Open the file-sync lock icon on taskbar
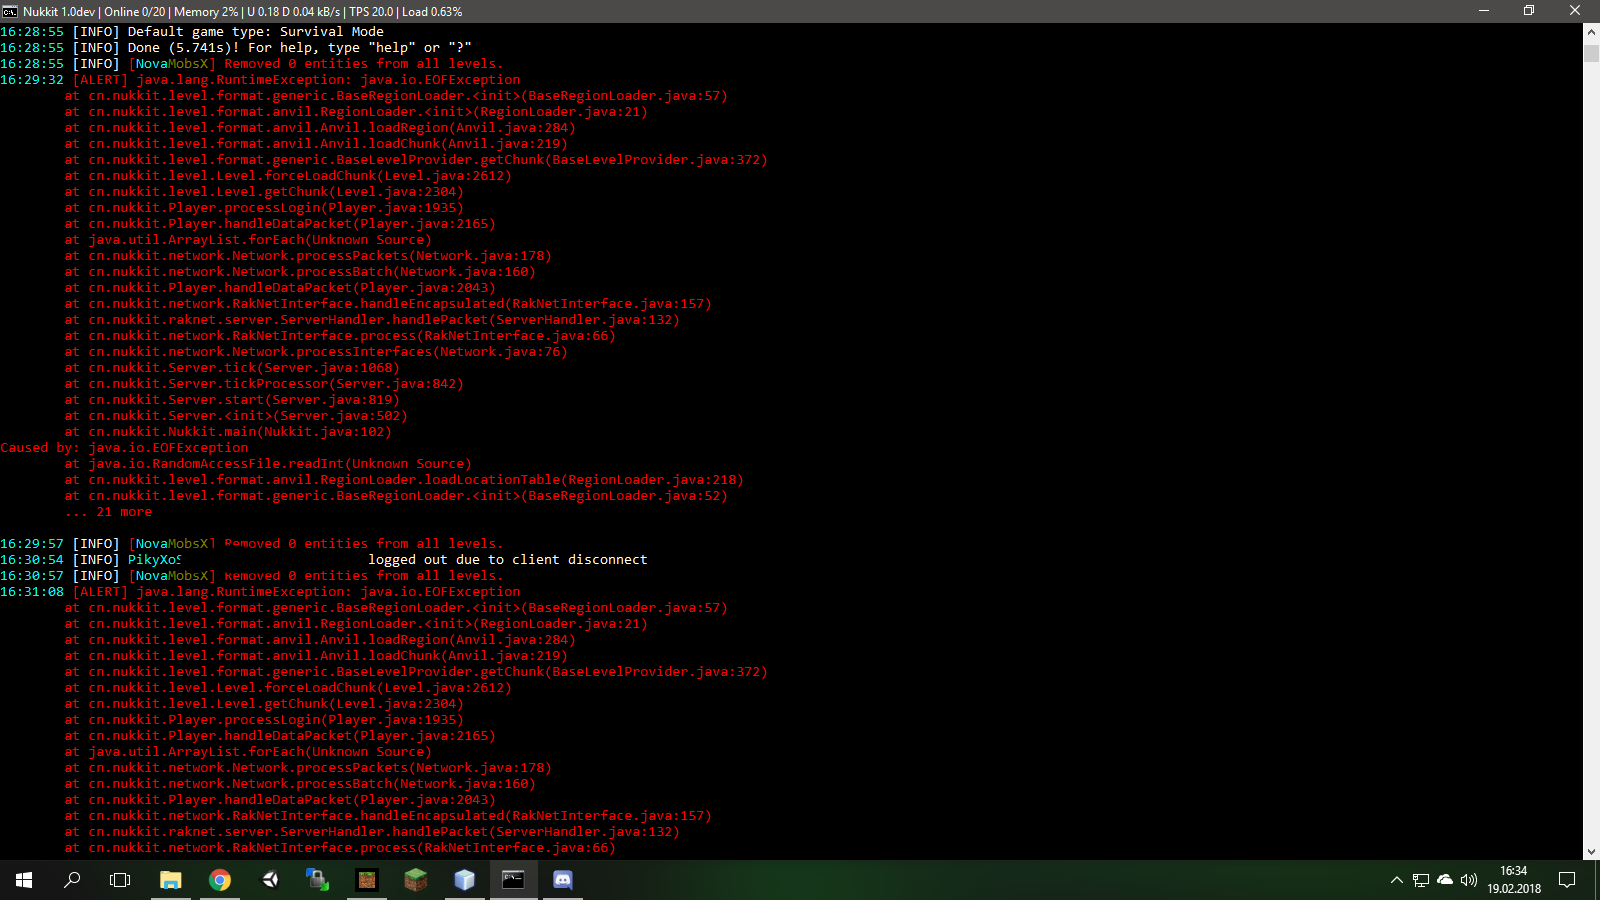The image size is (1600, 900). 318,880
